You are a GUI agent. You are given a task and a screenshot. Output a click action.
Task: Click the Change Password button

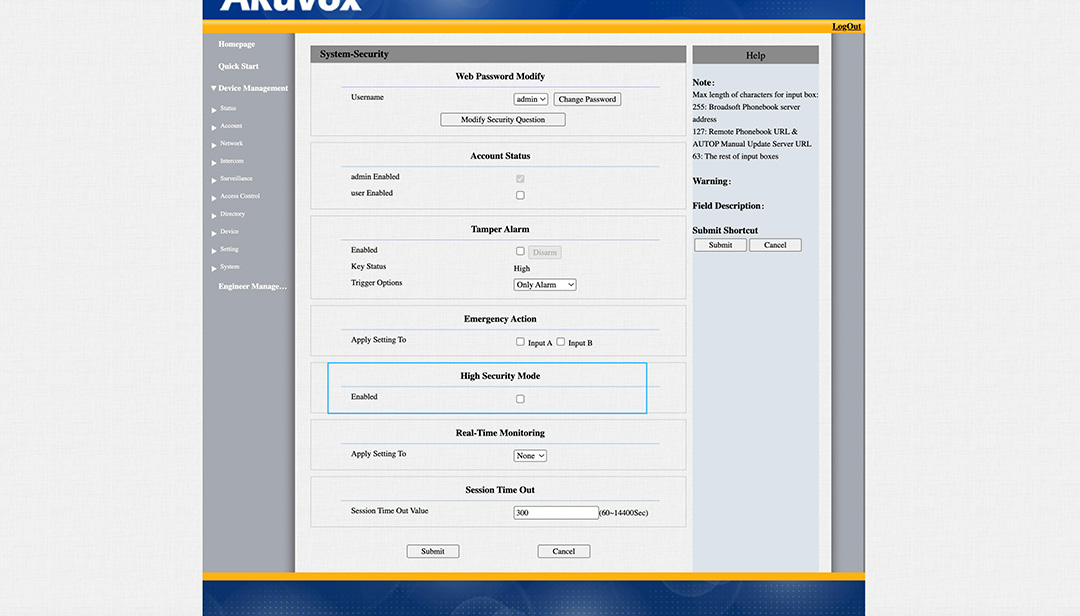(587, 99)
